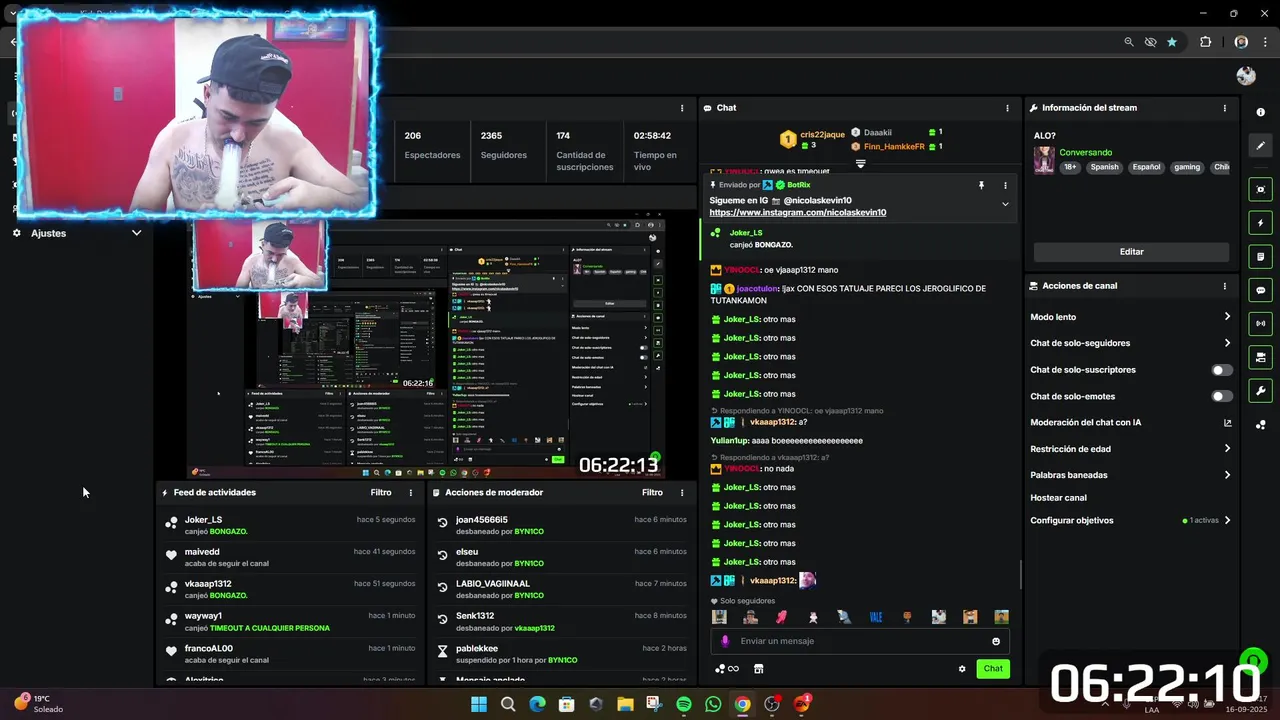Open Acciones de moderador three-dot menu
The width and height of the screenshot is (1280, 720).
tap(682, 492)
